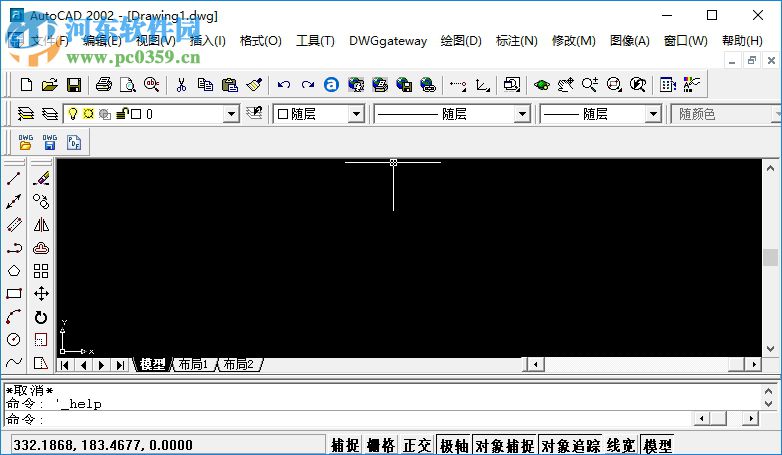Redo the last undone action
782x455 pixels.
click(x=308, y=85)
